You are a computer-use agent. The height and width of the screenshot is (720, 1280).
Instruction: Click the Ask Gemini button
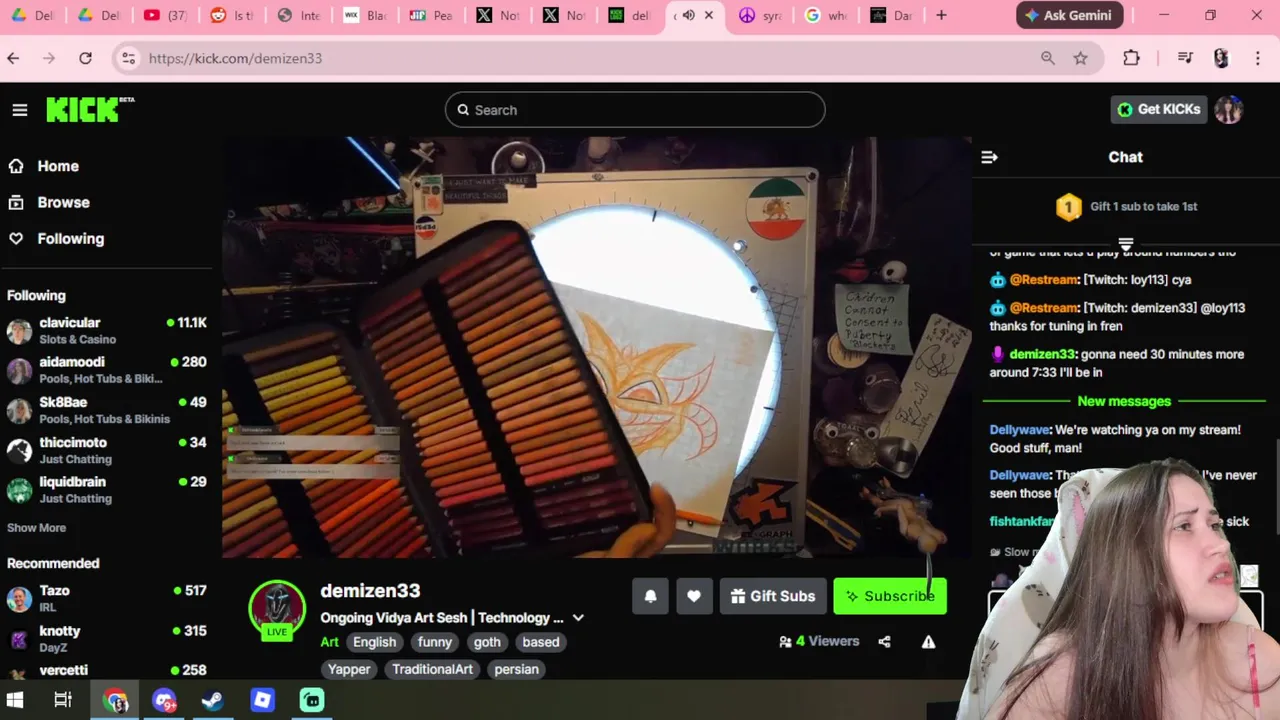tap(1070, 15)
